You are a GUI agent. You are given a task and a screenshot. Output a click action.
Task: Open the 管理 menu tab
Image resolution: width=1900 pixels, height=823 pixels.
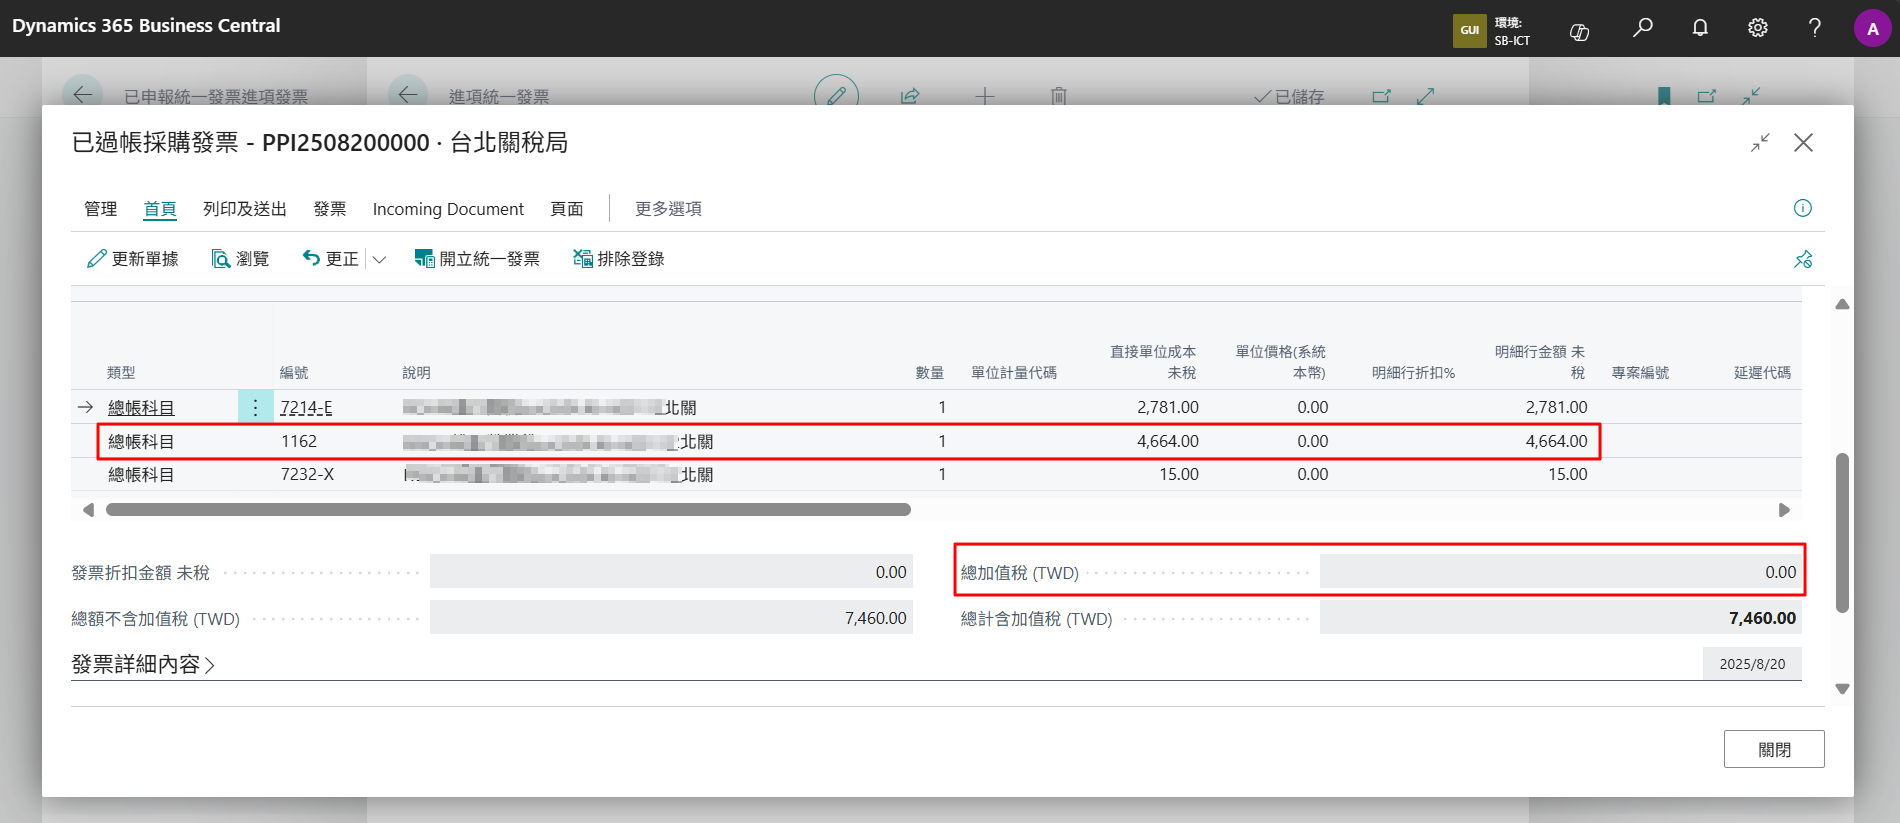(x=100, y=209)
